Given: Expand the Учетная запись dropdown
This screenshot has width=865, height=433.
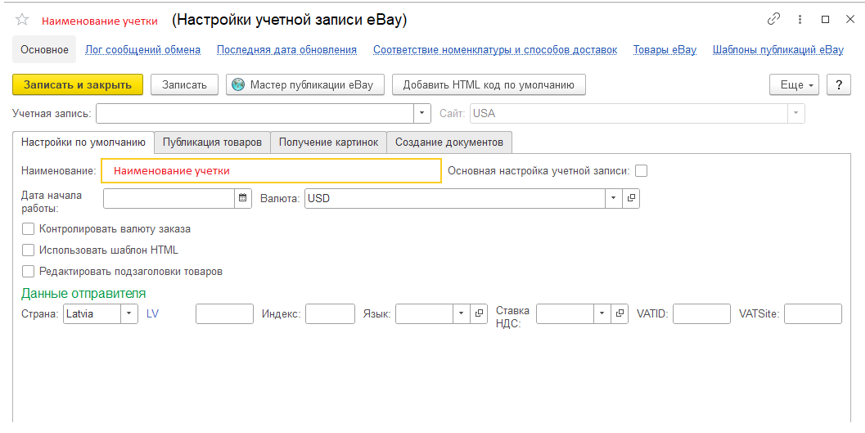Looking at the screenshot, I should [421, 113].
